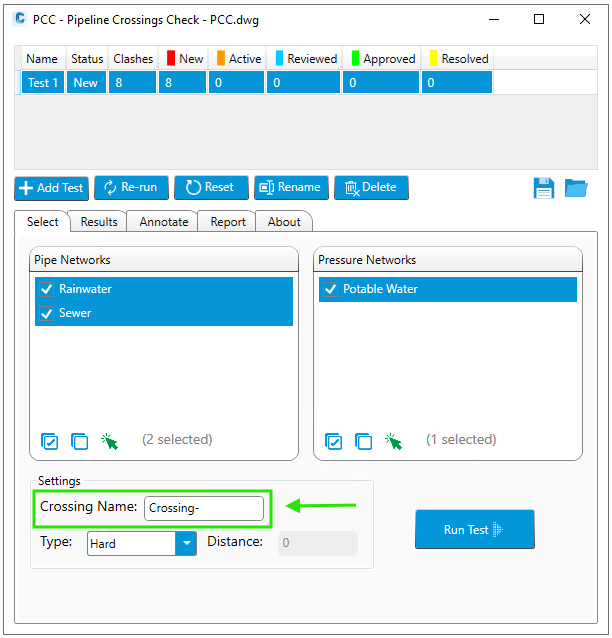Click the Resolved column header
This screenshot has height=638, width=612.
(457, 59)
